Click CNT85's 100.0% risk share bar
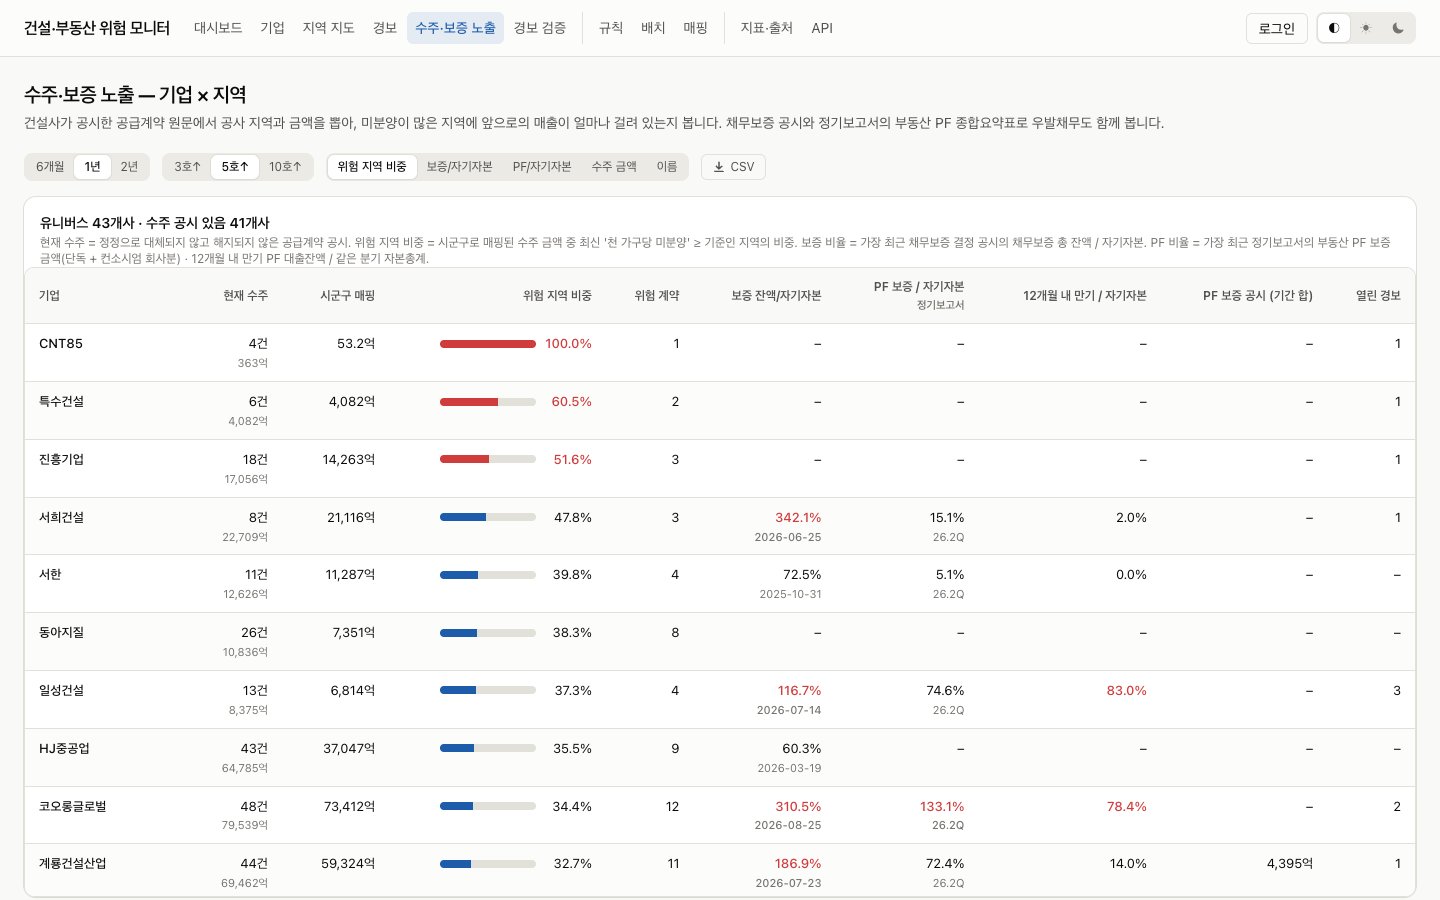Screen dimensions: 1440x900 point(488,344)
